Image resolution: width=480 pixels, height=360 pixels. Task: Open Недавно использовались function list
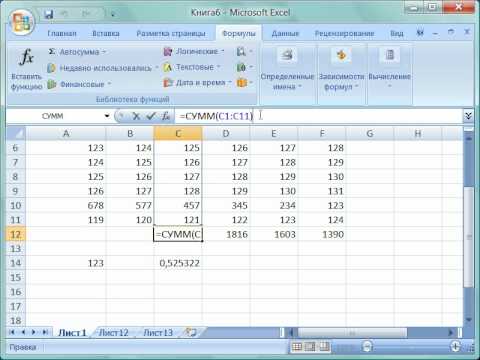pos(103,68)
